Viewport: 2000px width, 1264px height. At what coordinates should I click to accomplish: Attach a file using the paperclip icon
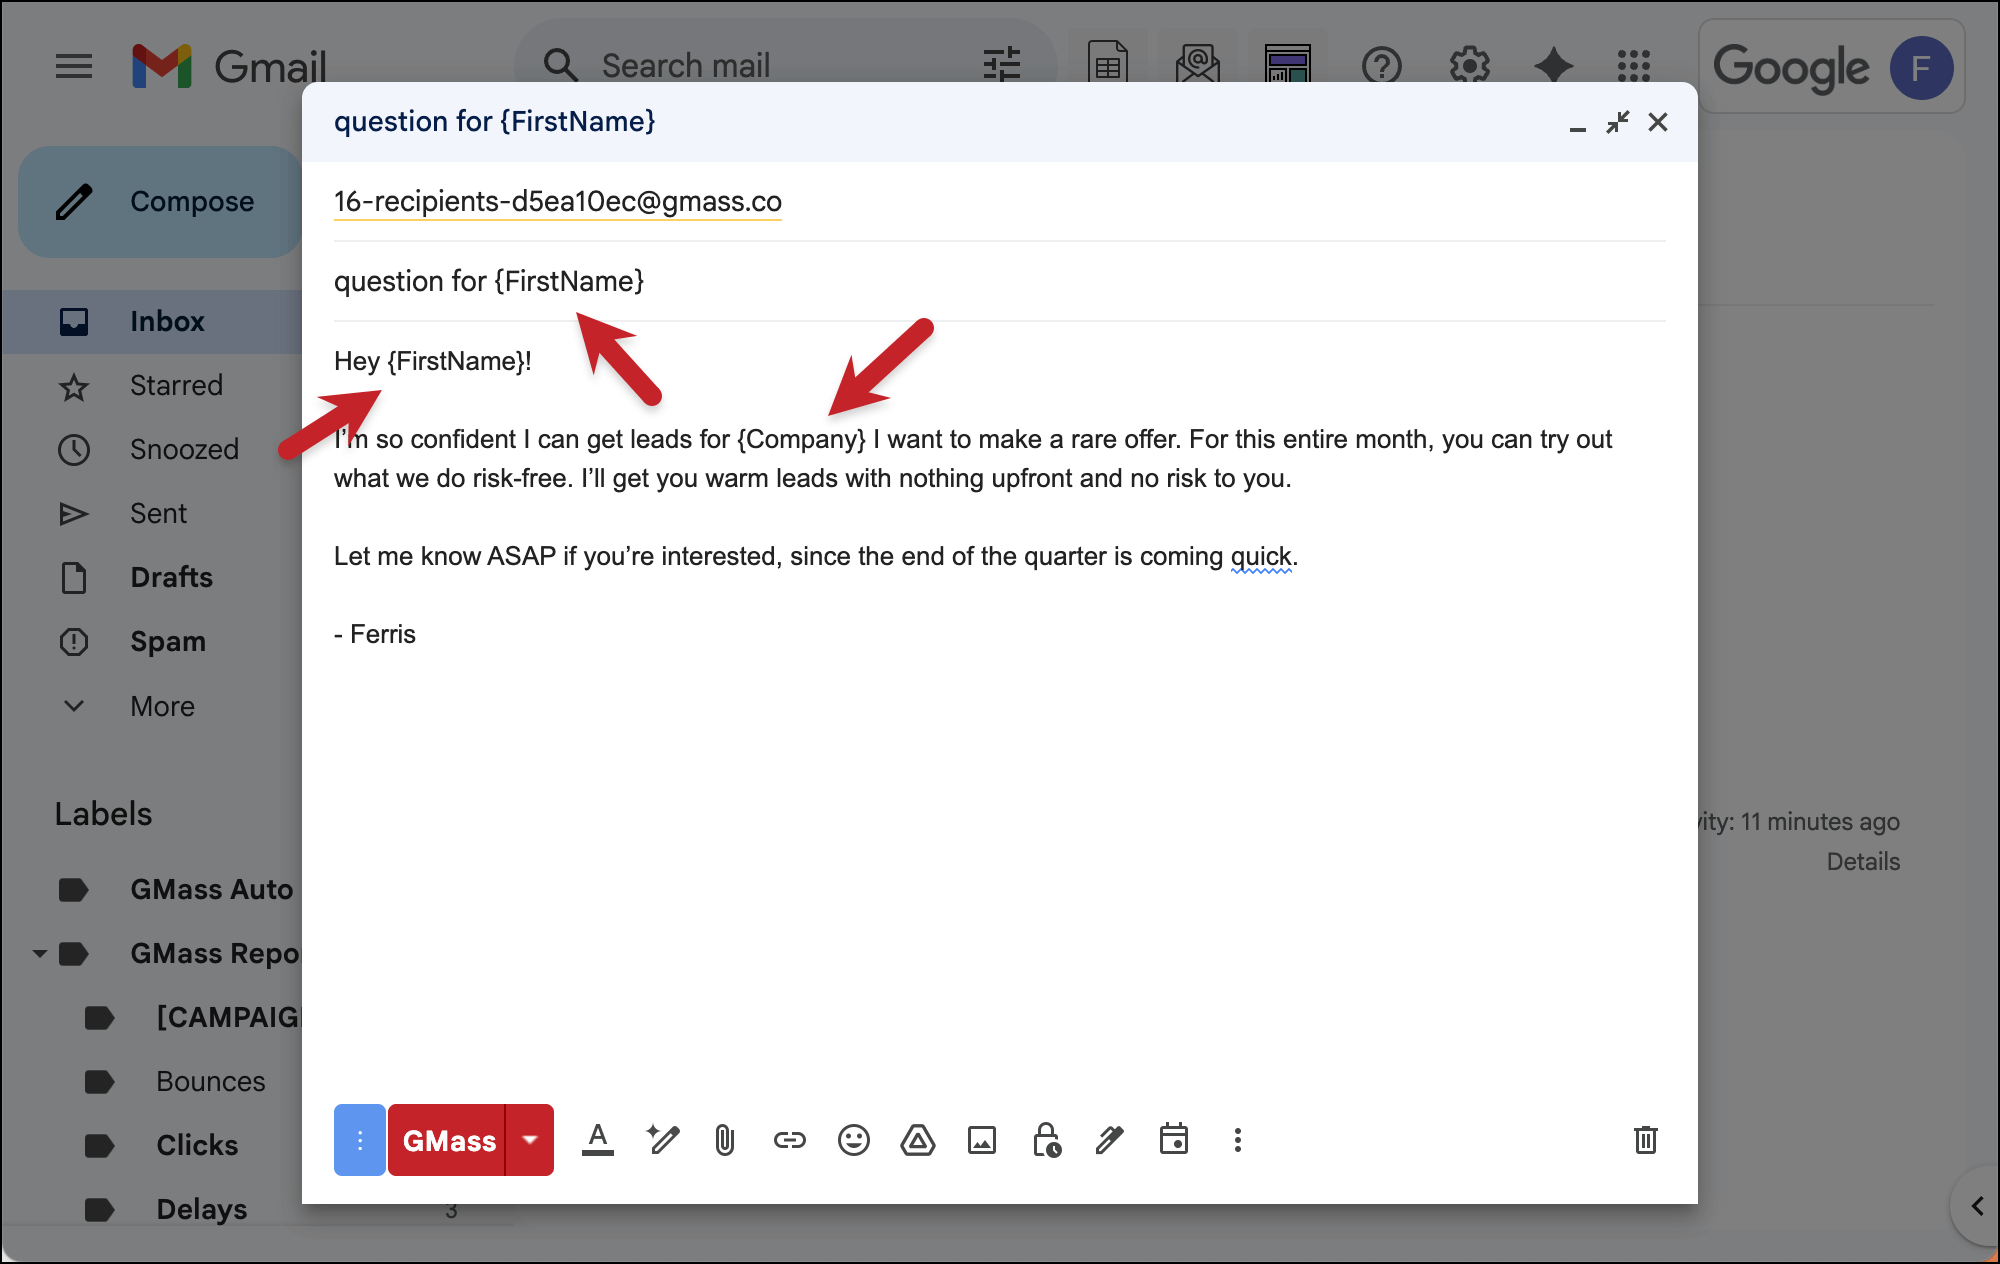[724, 1140]
